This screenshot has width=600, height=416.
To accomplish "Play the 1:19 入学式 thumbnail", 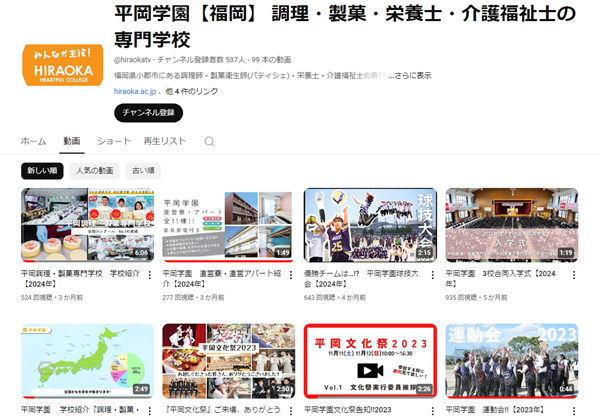I will (x=512, y=225).
